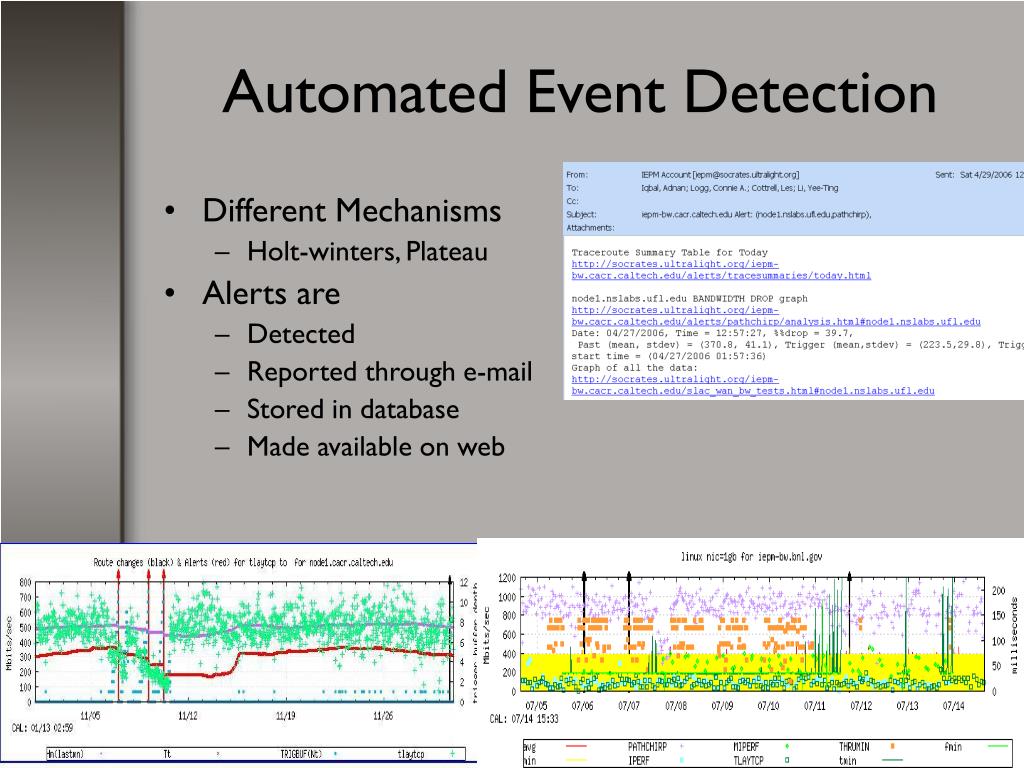This screenshot has height=768, width=1024.
Task: Click 'Traceroute Summary Table for Today' text
Action: [x=669, y=252]
